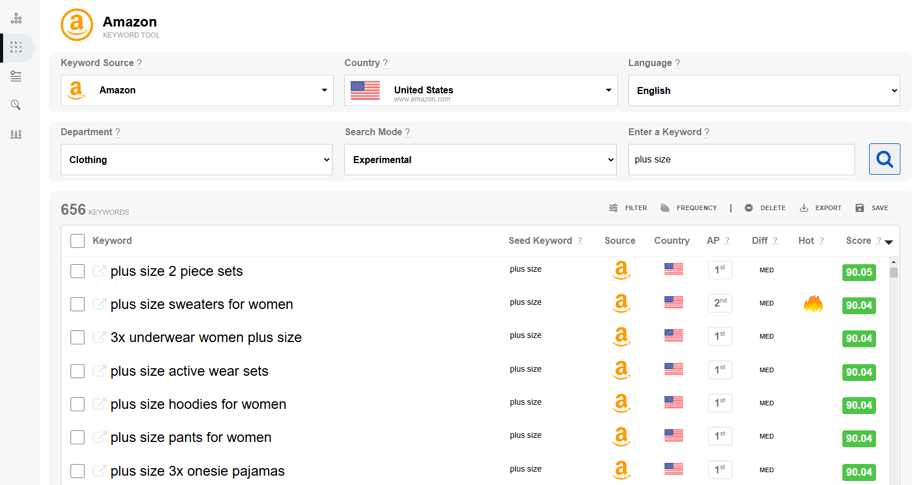Click the 90.05 score badge

tap(859, 272)
